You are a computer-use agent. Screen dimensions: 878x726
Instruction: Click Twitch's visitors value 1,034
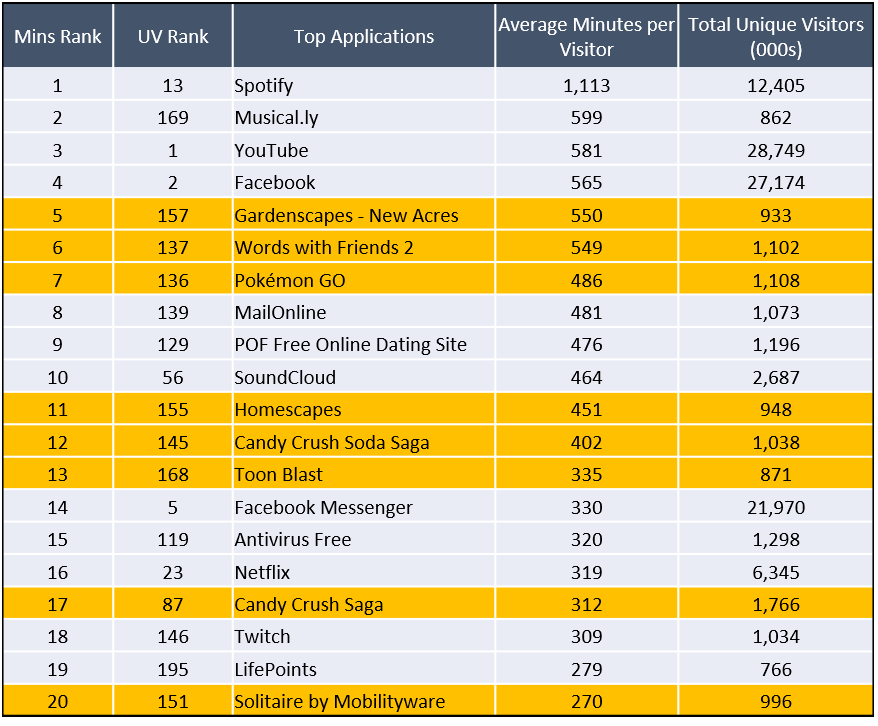tap(776, 636)
